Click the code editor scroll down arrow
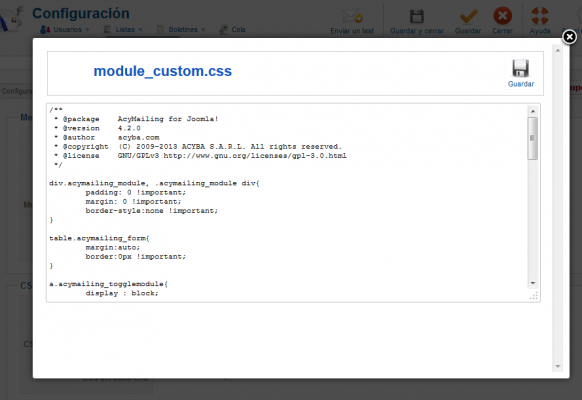This screenshot has height=400, width=582. [533, 283]
